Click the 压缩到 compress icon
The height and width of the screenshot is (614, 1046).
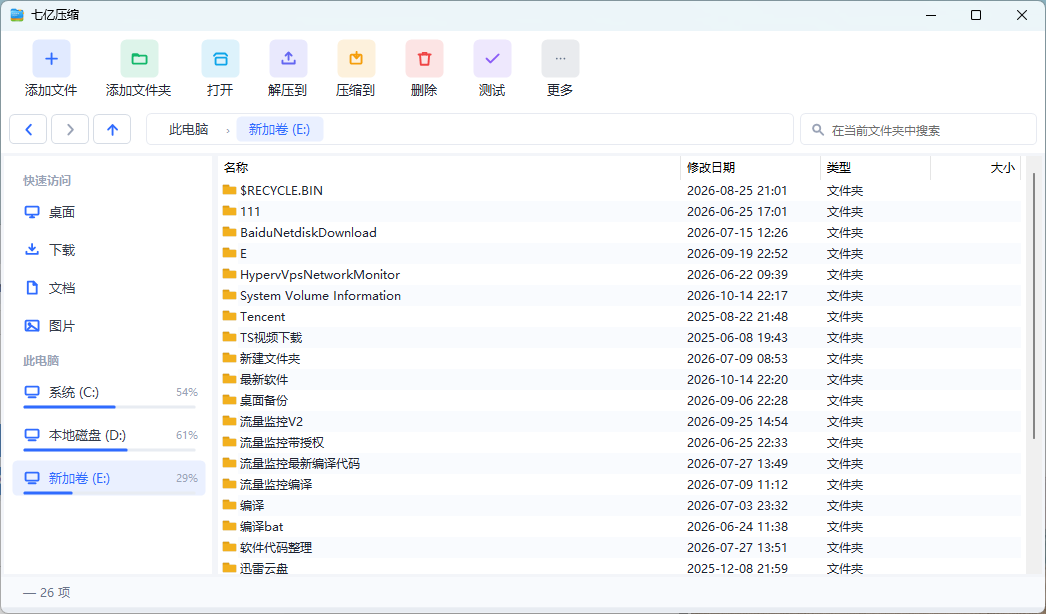click(x=356, y=59)
